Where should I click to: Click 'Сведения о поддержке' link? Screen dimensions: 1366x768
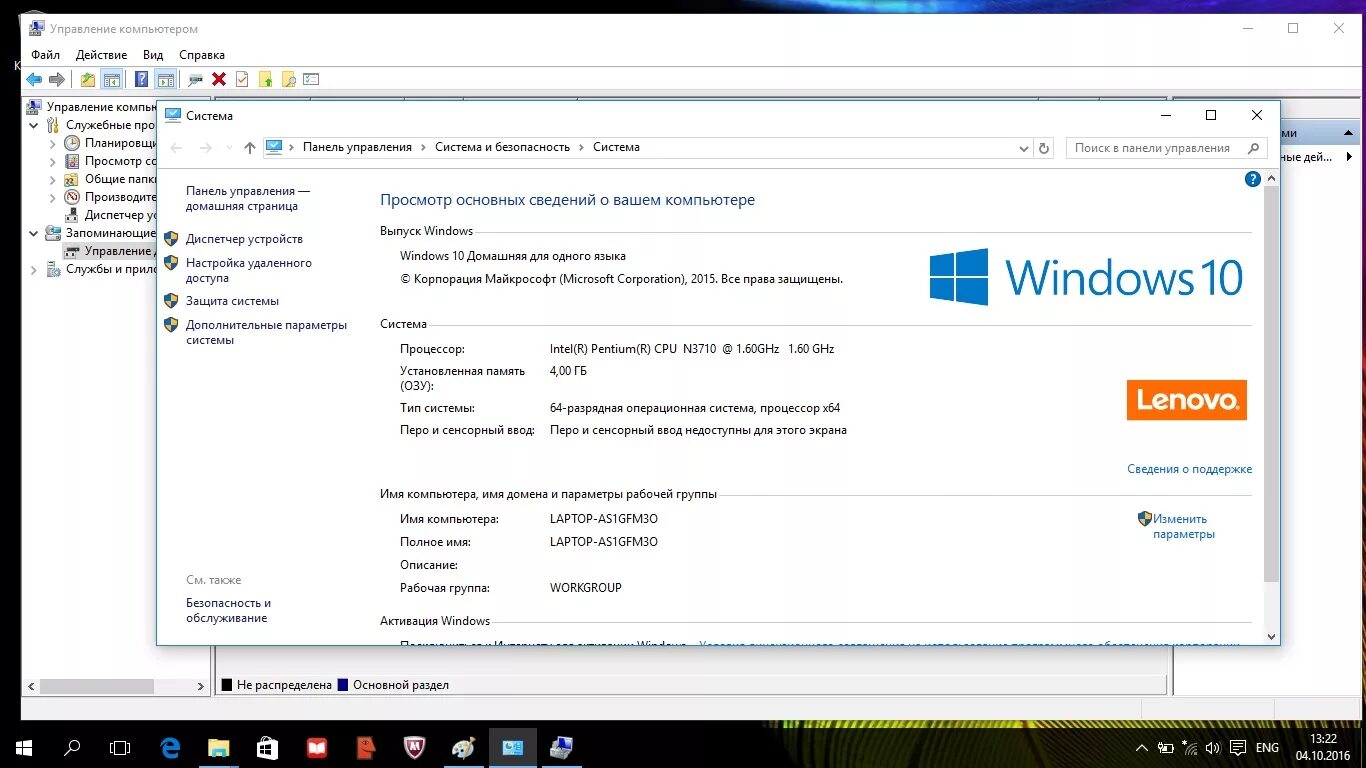[1189, 469]
